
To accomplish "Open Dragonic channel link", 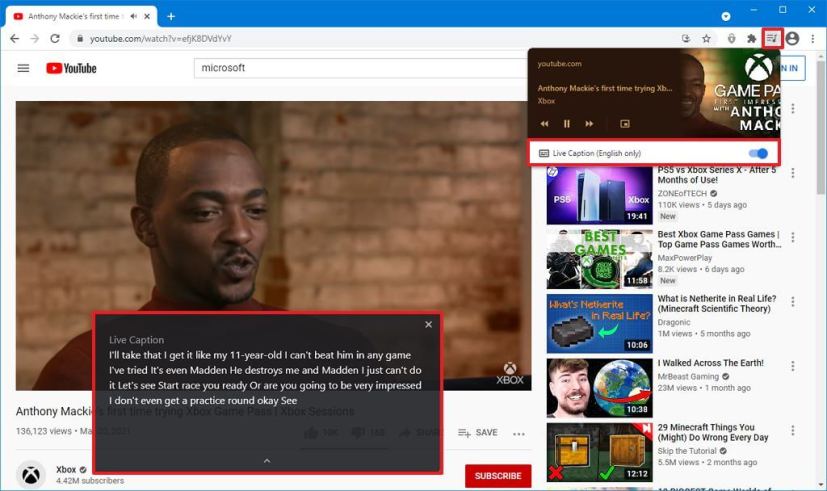I will [x=674, y=322].
